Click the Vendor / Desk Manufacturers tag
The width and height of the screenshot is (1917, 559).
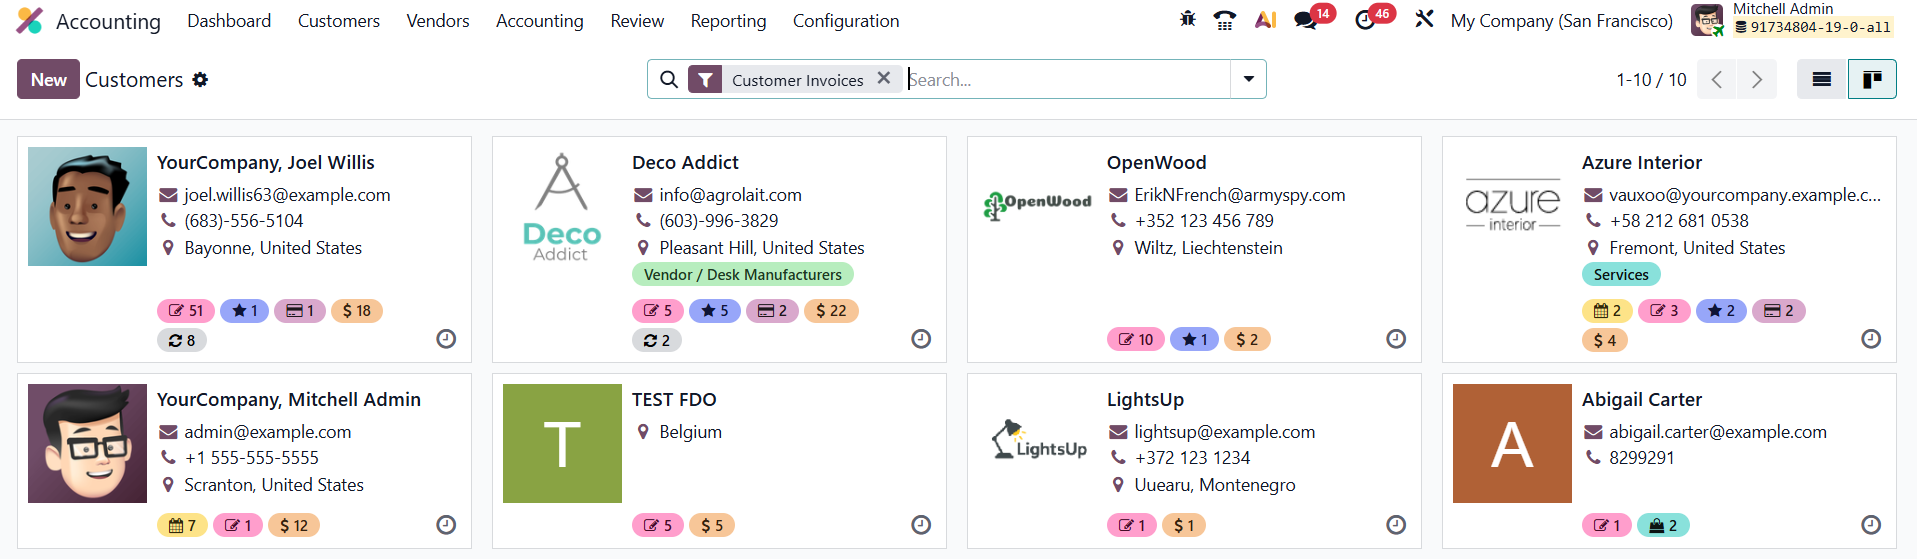[x=742, y=275]
